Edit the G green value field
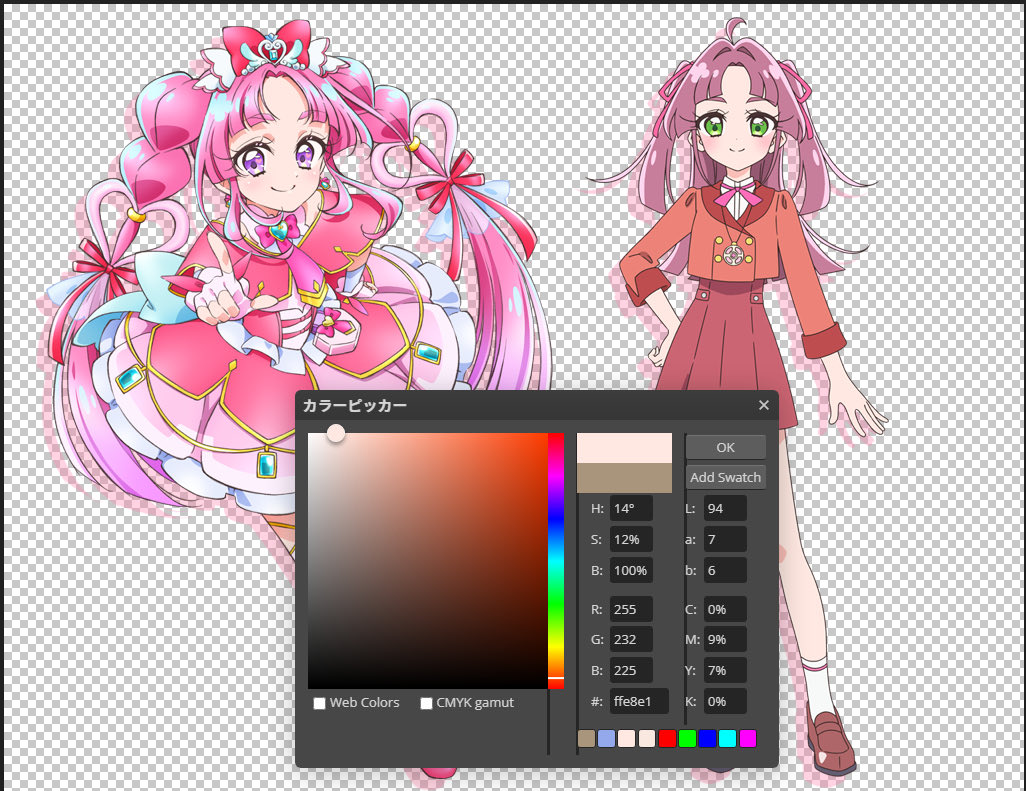The image size is (1026, 791). click(x=631, y=639)
